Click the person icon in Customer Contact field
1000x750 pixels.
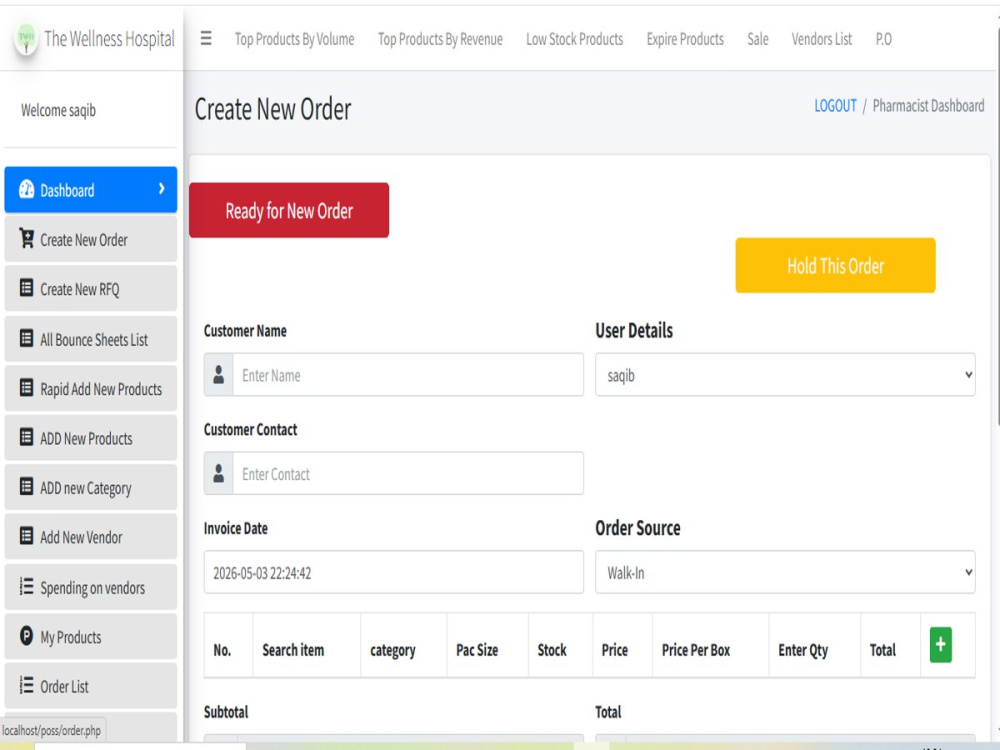(x=219, y=473)
